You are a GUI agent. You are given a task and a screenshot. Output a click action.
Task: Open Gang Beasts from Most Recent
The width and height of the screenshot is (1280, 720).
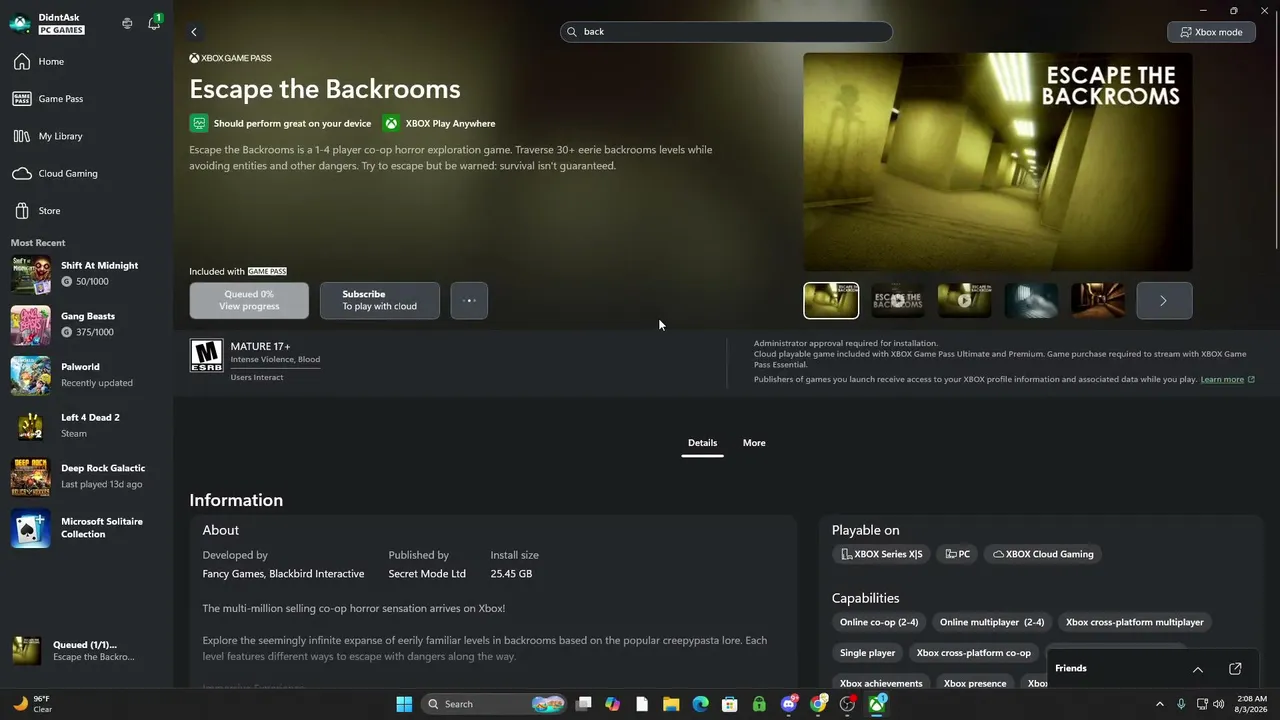pyautogui.click(x=86, y=324)
